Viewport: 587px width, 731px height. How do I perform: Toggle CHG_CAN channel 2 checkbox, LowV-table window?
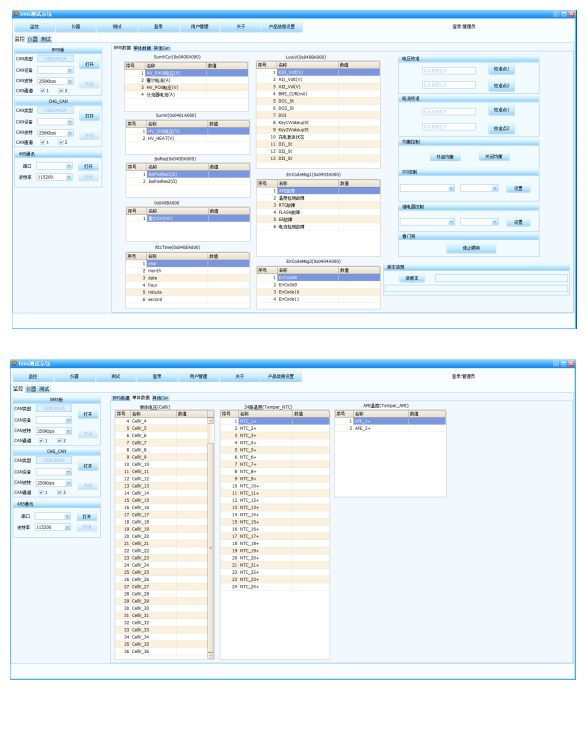tap(61, 142)
